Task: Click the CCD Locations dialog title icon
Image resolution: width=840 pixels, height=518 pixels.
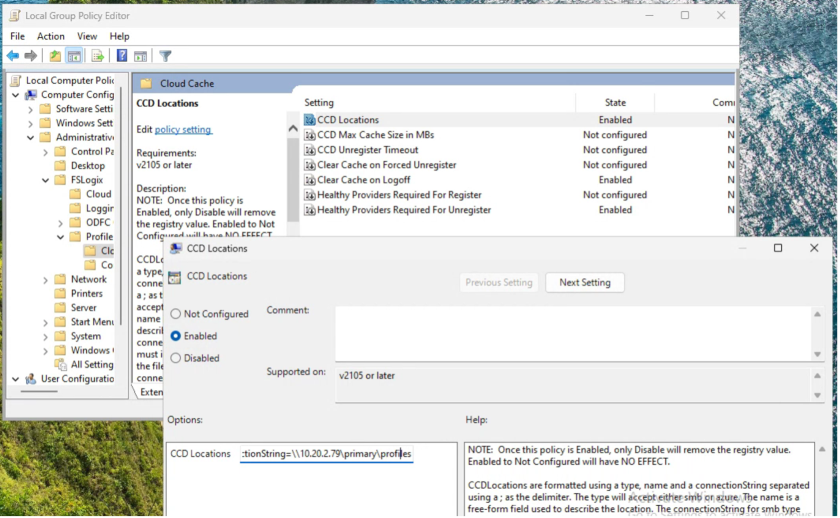Action: click(176, 249)
